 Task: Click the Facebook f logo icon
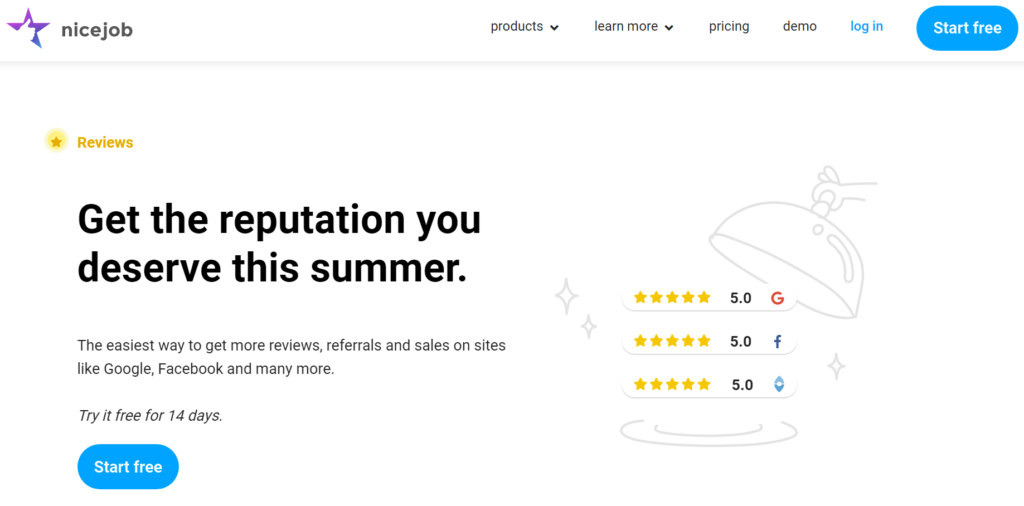point(777,341)
